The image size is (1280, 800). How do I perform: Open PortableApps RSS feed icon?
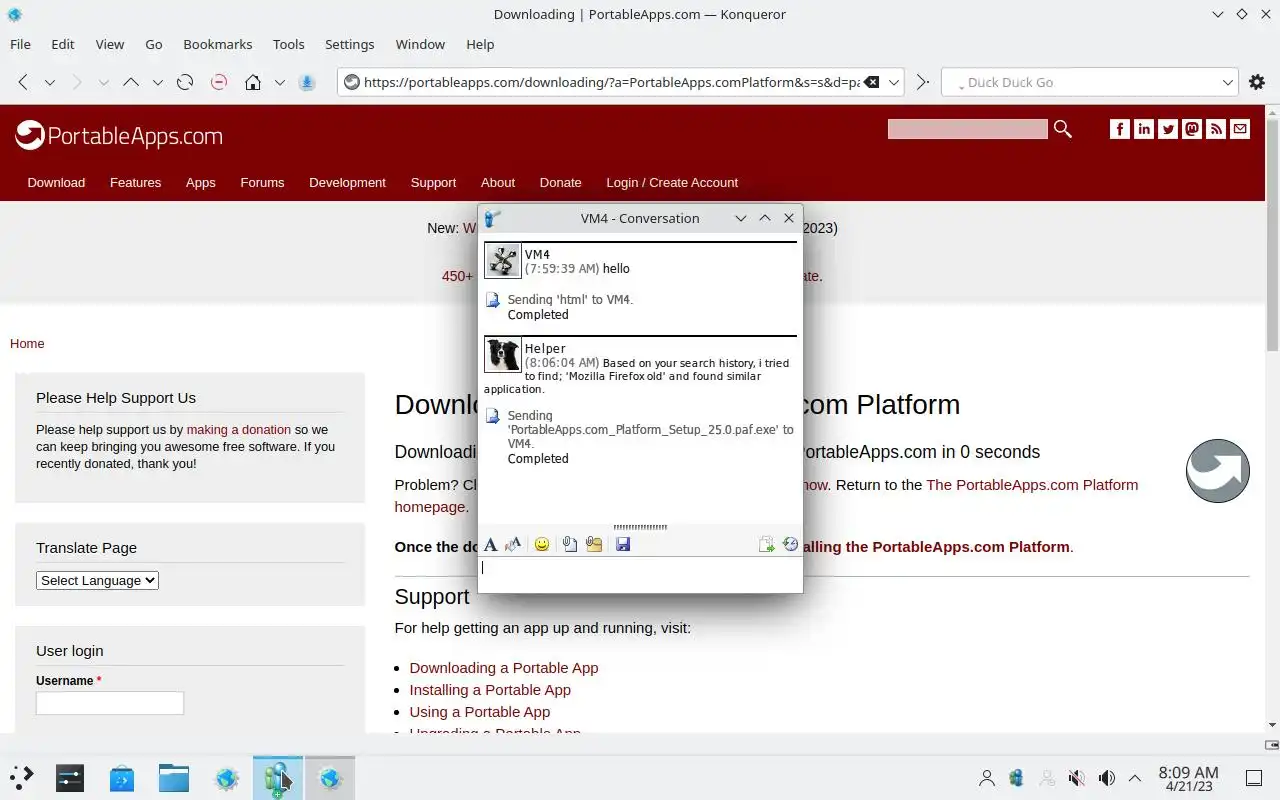(x=1216, y=129)
